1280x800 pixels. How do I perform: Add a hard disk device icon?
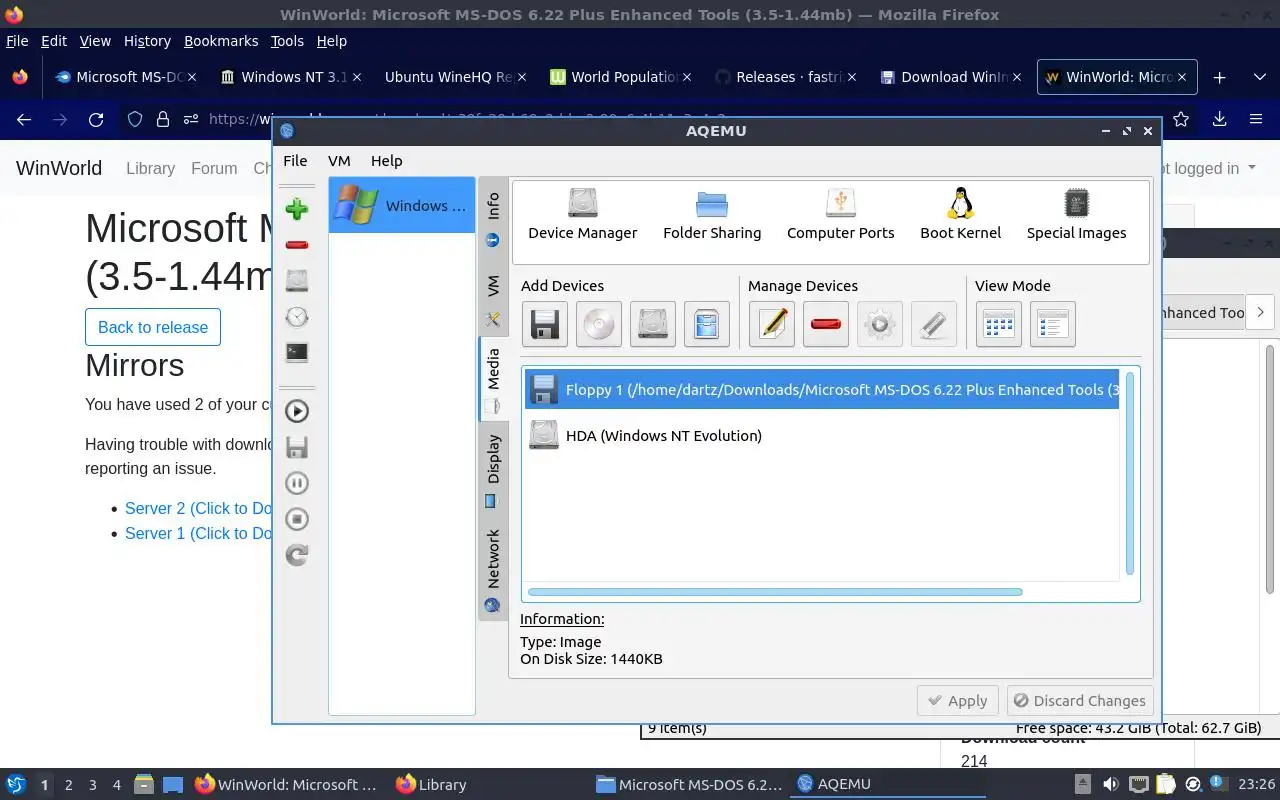(653, 324)
